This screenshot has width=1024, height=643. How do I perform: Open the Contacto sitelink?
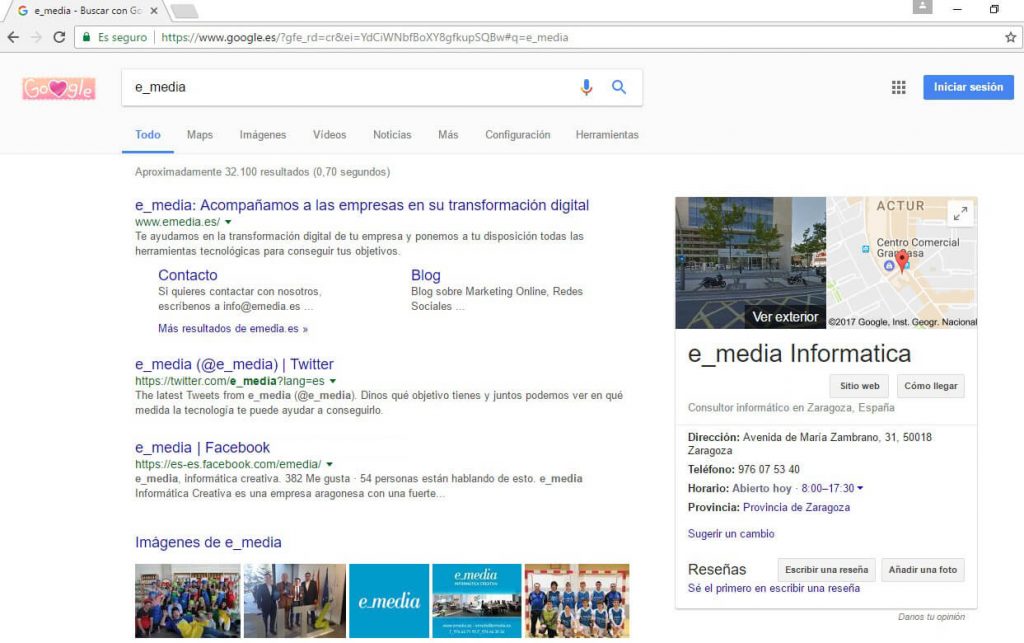pos(187,275)
